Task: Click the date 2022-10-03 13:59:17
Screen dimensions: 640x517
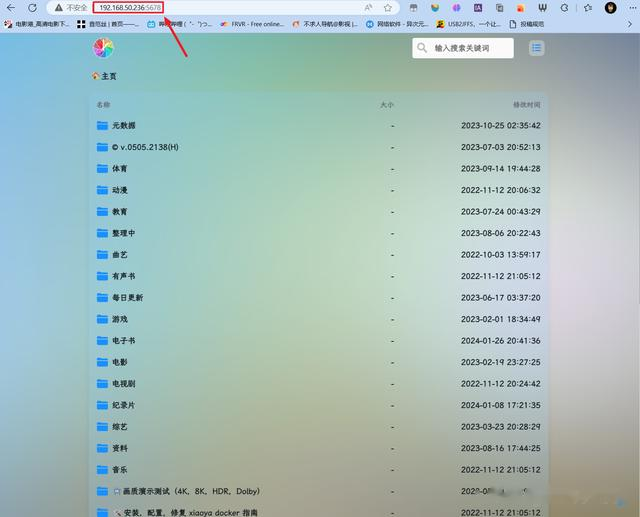Action: click(x=501, y=255)
